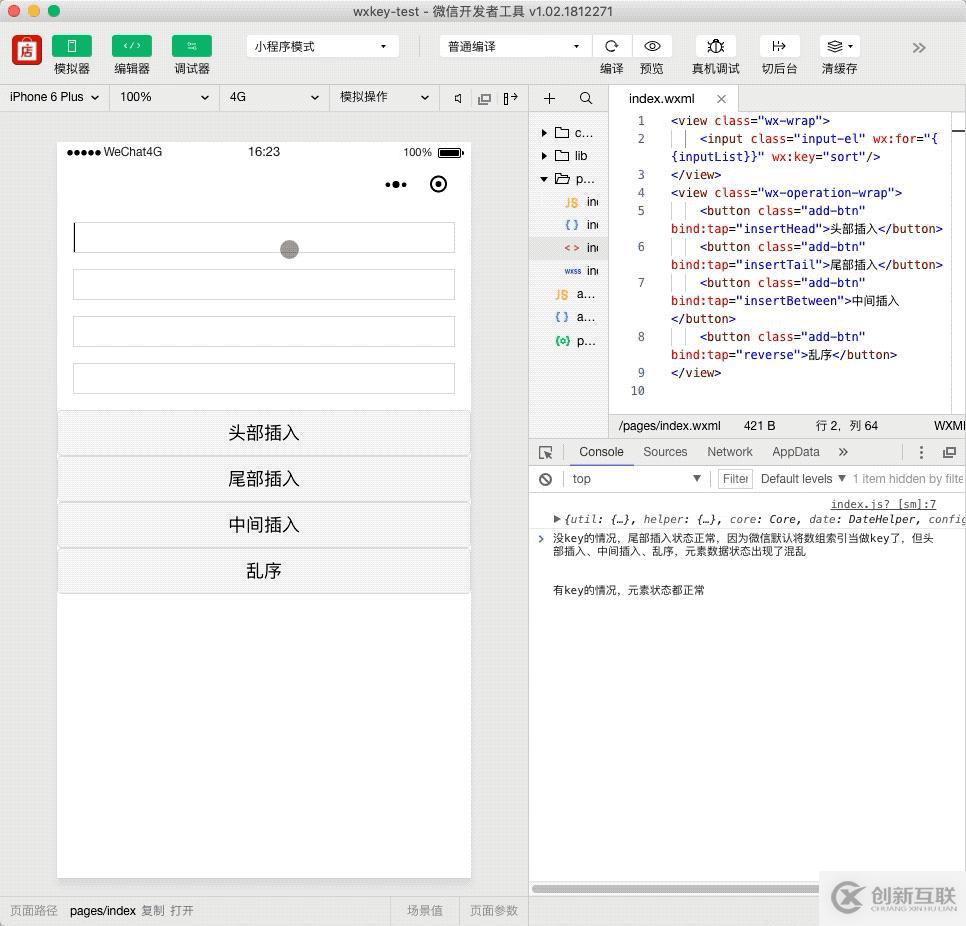Click the fourth input field in simulator
Screen dimensions: 966x926
pyautogui.click(x=264, y=378)
